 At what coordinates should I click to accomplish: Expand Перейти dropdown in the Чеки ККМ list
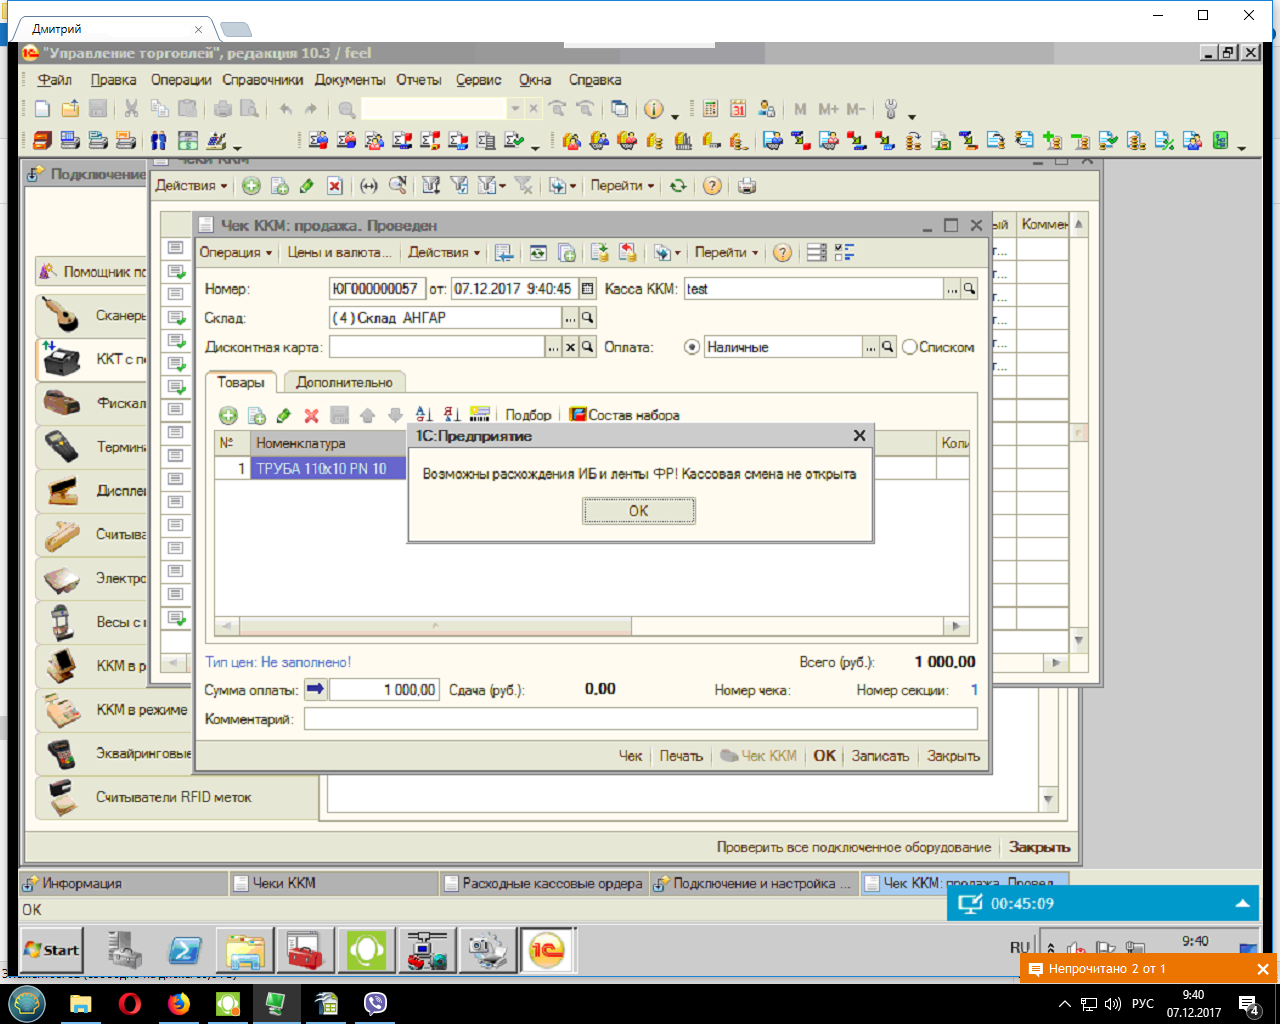623,186
